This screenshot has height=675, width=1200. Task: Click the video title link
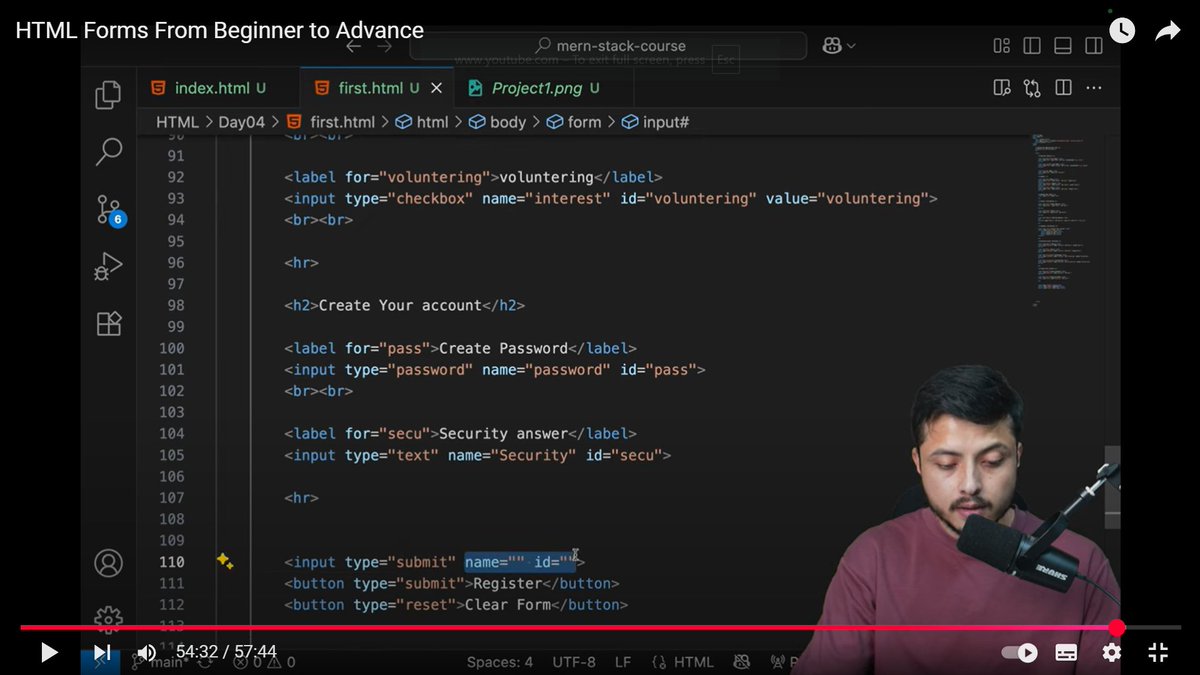220,30
